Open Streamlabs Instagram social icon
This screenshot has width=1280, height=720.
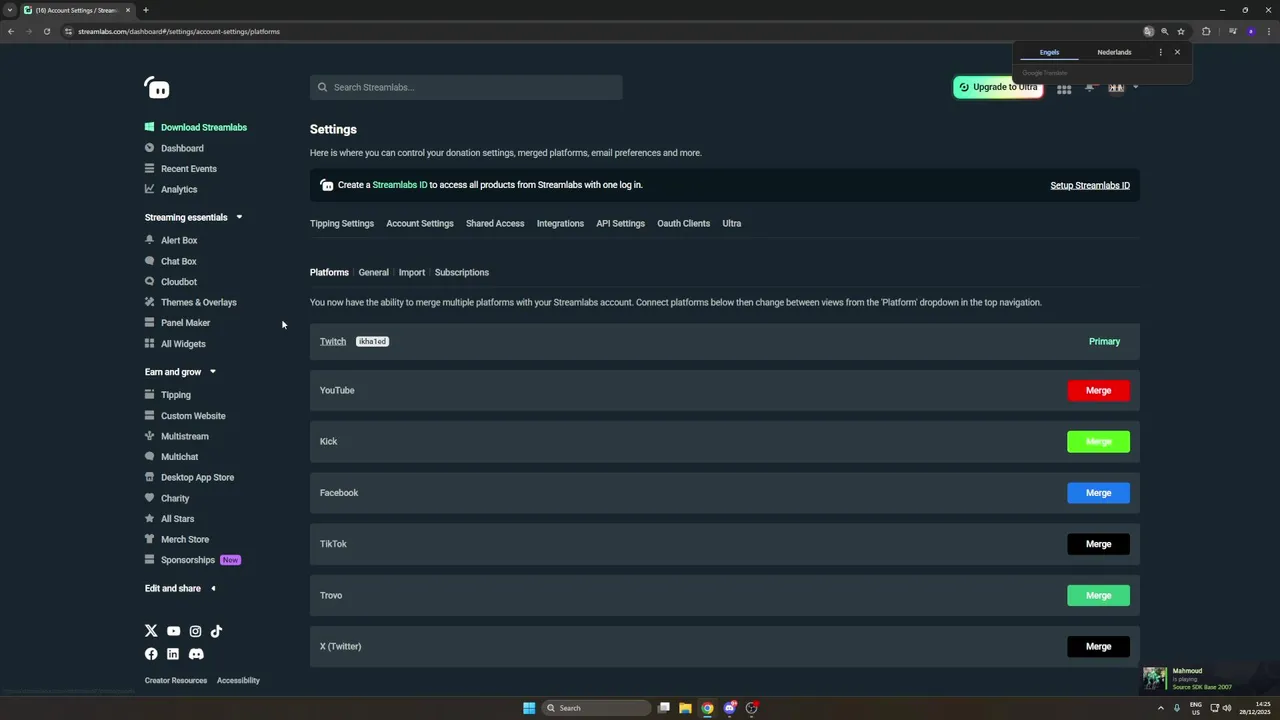tap(195, 631)
